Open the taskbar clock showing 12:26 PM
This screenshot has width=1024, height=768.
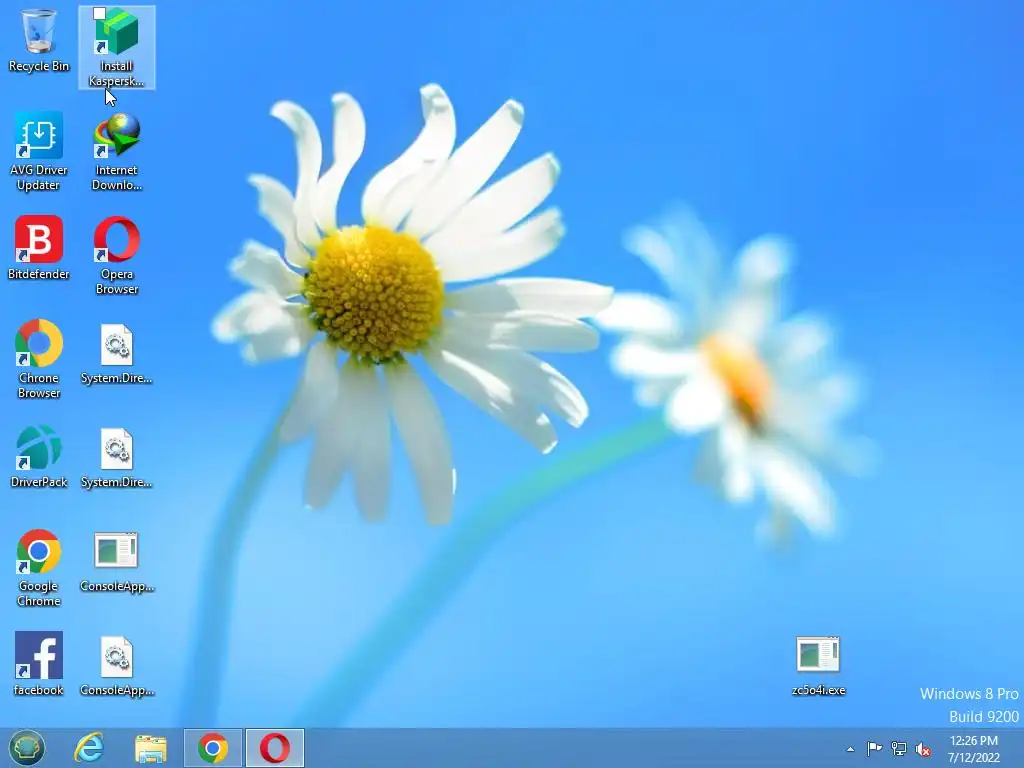pyautogui.click(x=974, y=749)
